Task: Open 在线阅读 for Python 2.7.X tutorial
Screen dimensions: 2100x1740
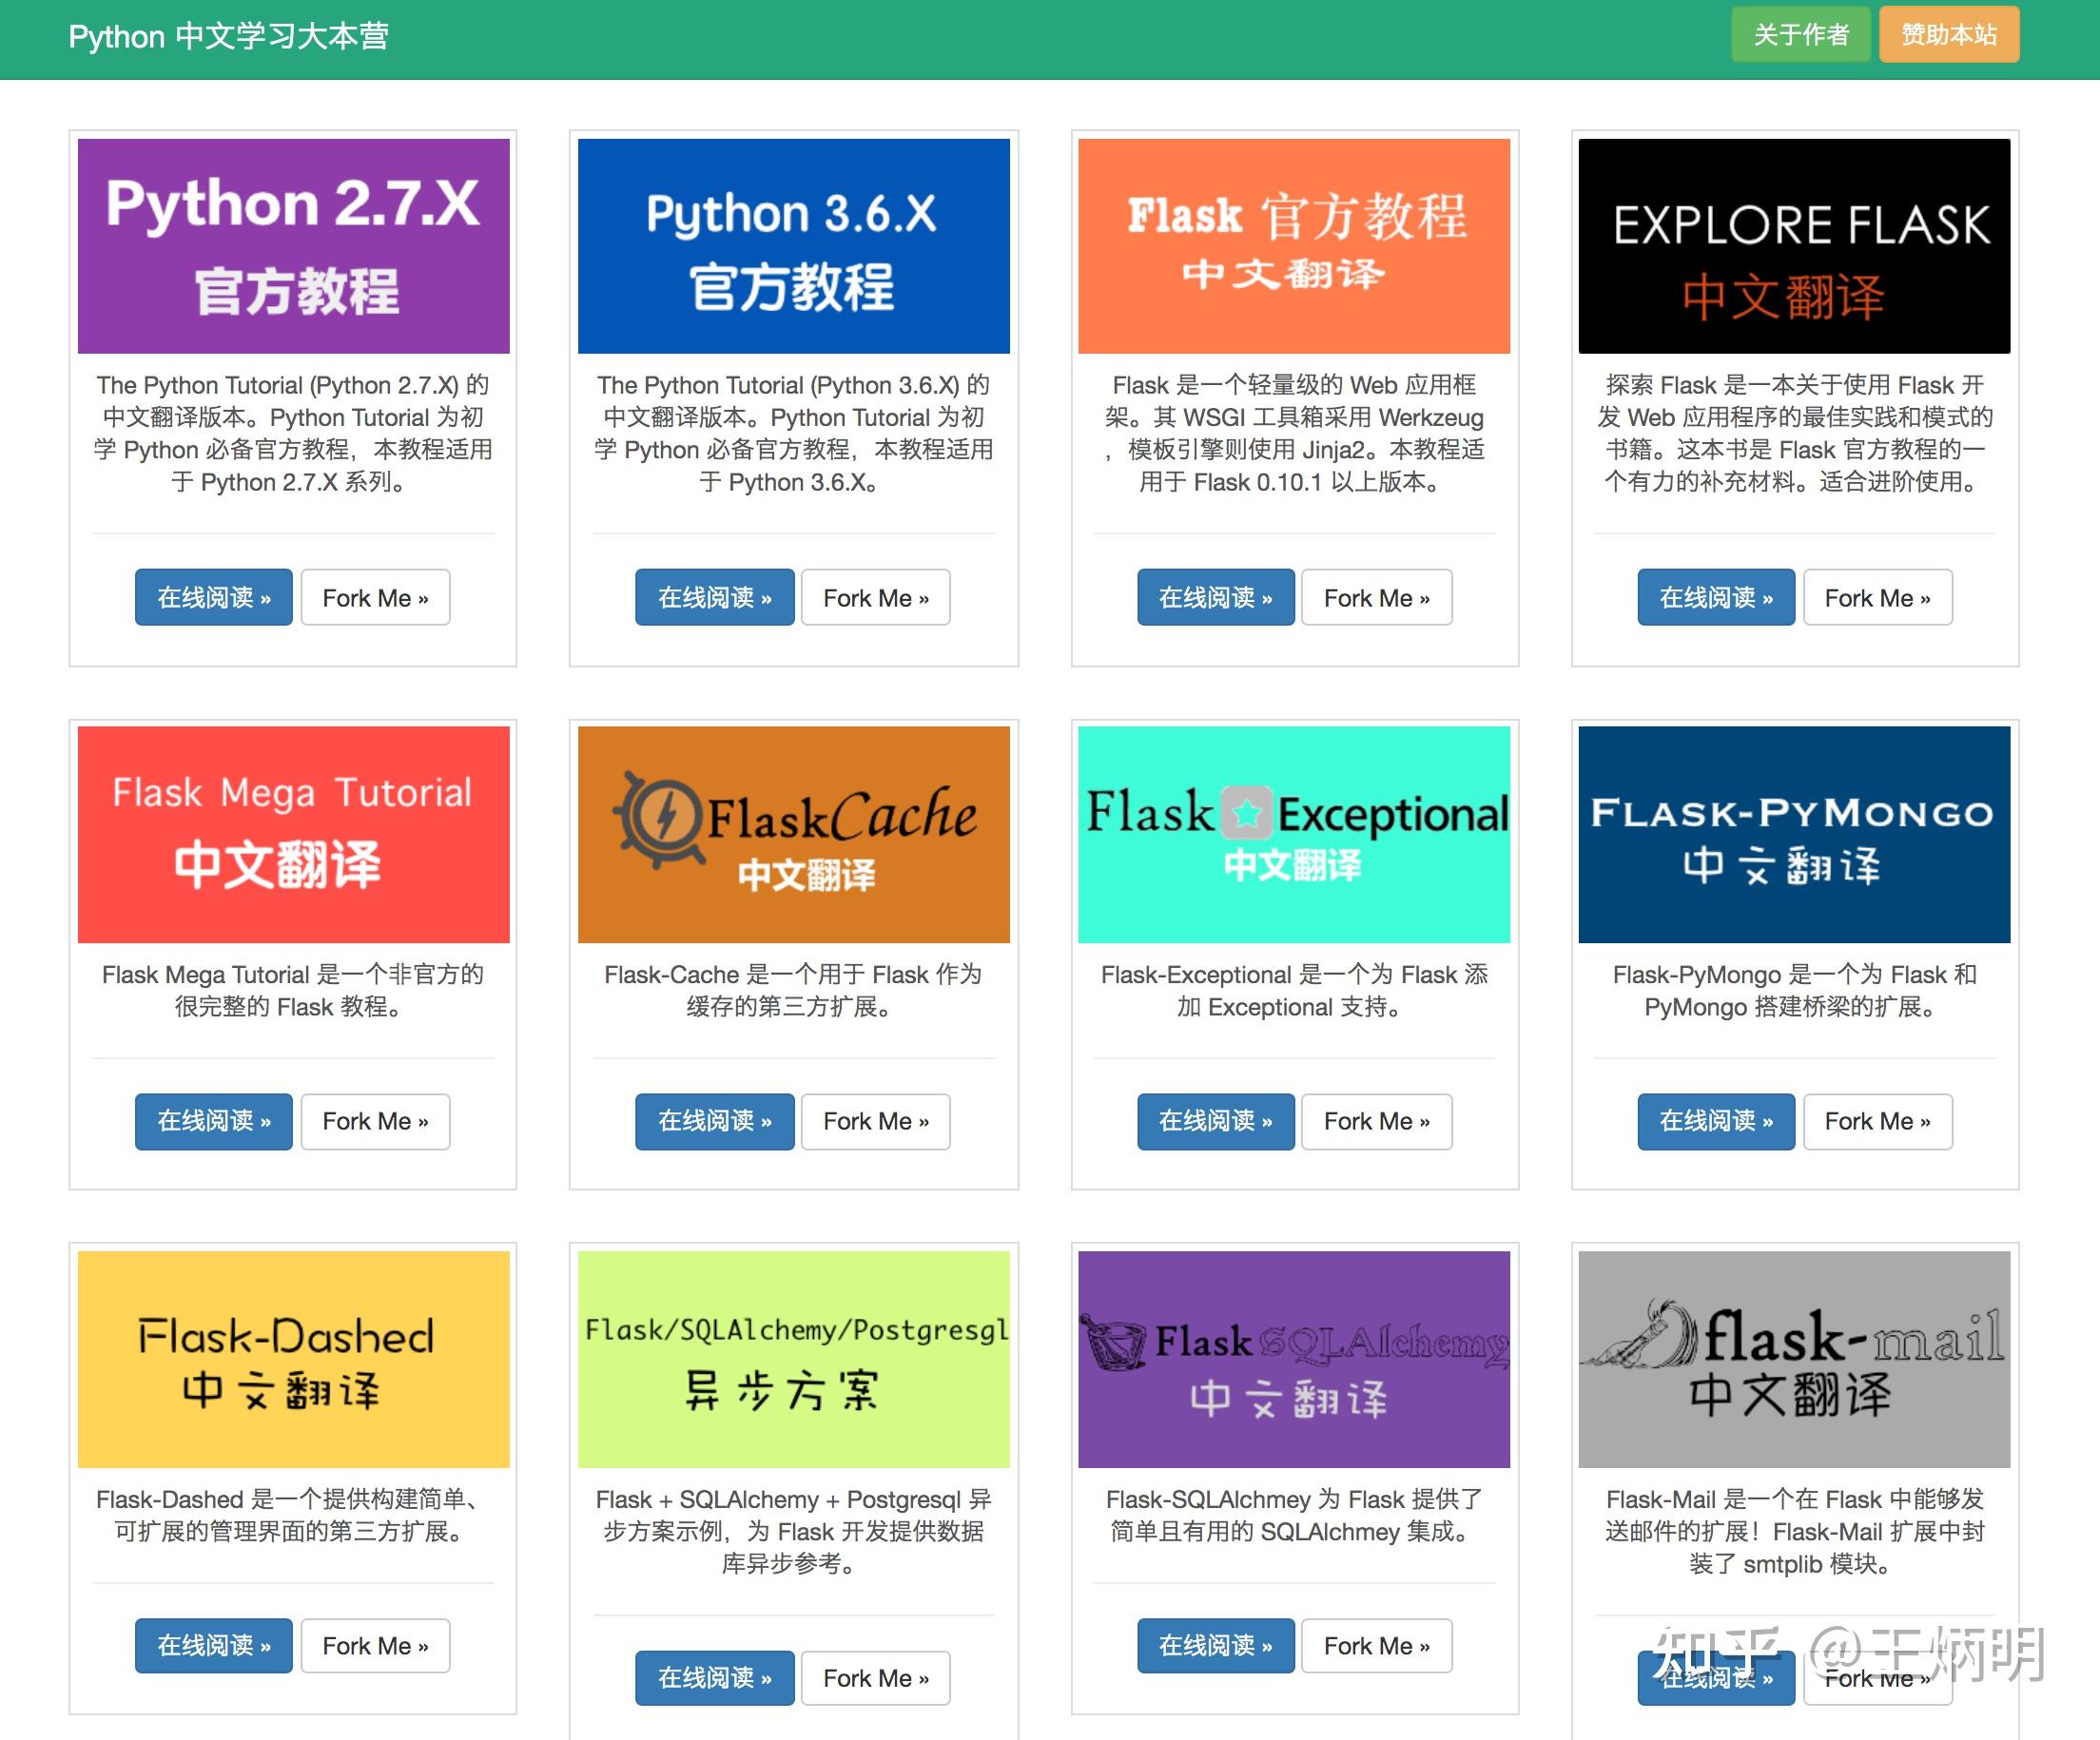Action: (213, 597)
